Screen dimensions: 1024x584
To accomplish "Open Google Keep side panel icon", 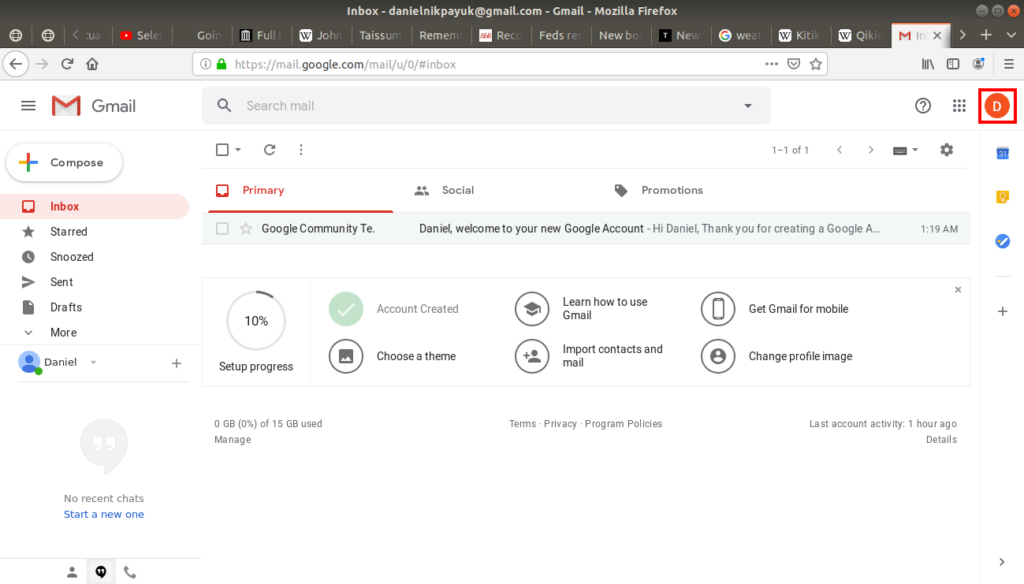I will point(1002,197).
